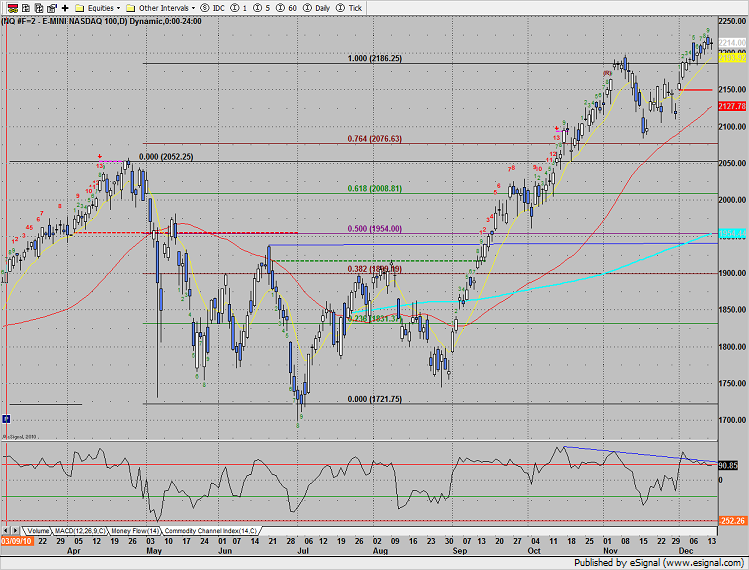Image resolution: width=749 pixels, height=570 pixels.
Task: Click the black plus icon in the toolbar
Action: tap(65, 8)
